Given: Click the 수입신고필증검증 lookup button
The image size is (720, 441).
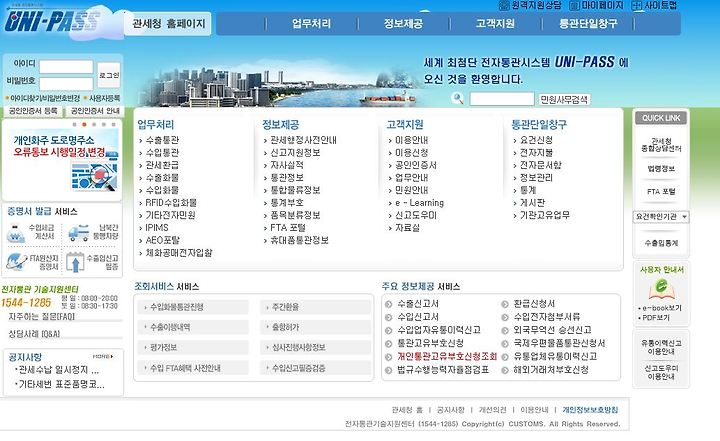Looking at the screenshot, I should [315, 368].
